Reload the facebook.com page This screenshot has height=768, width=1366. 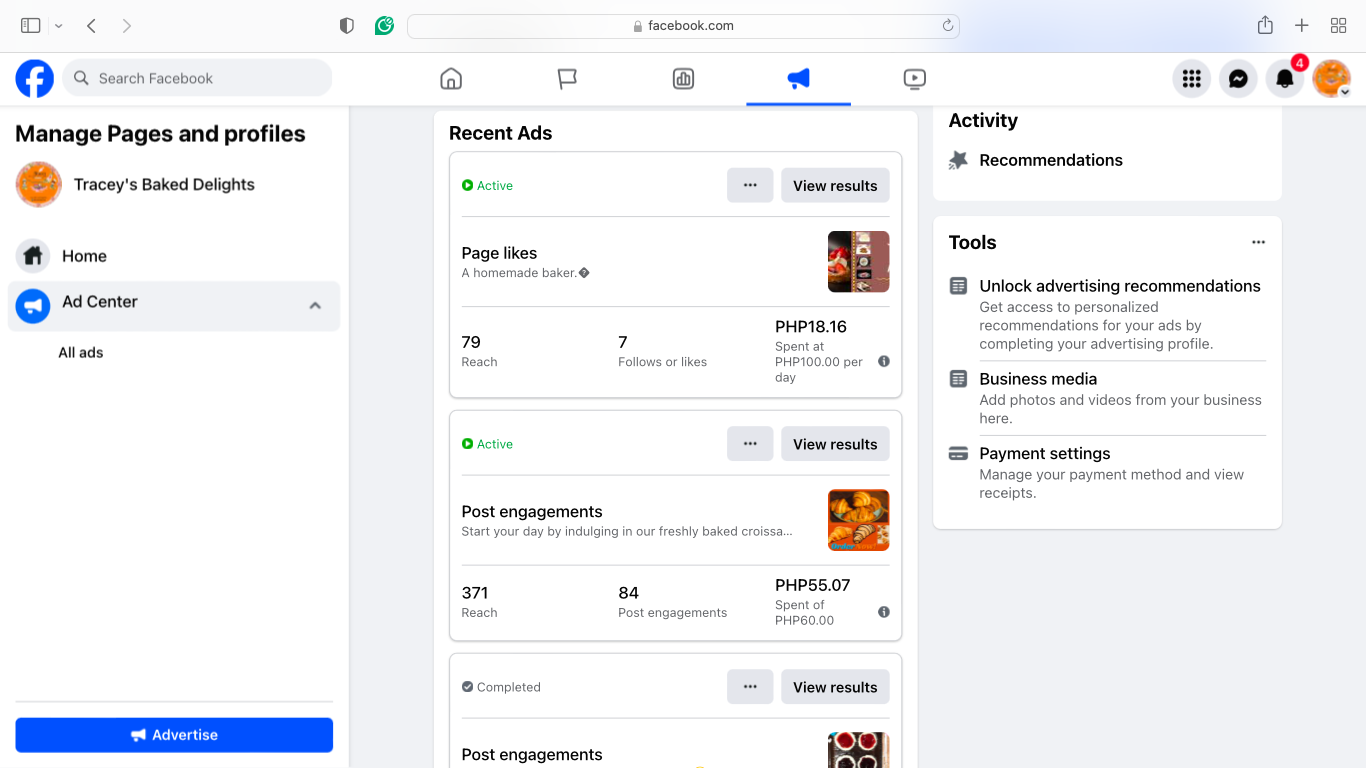[x=947, y=26]
